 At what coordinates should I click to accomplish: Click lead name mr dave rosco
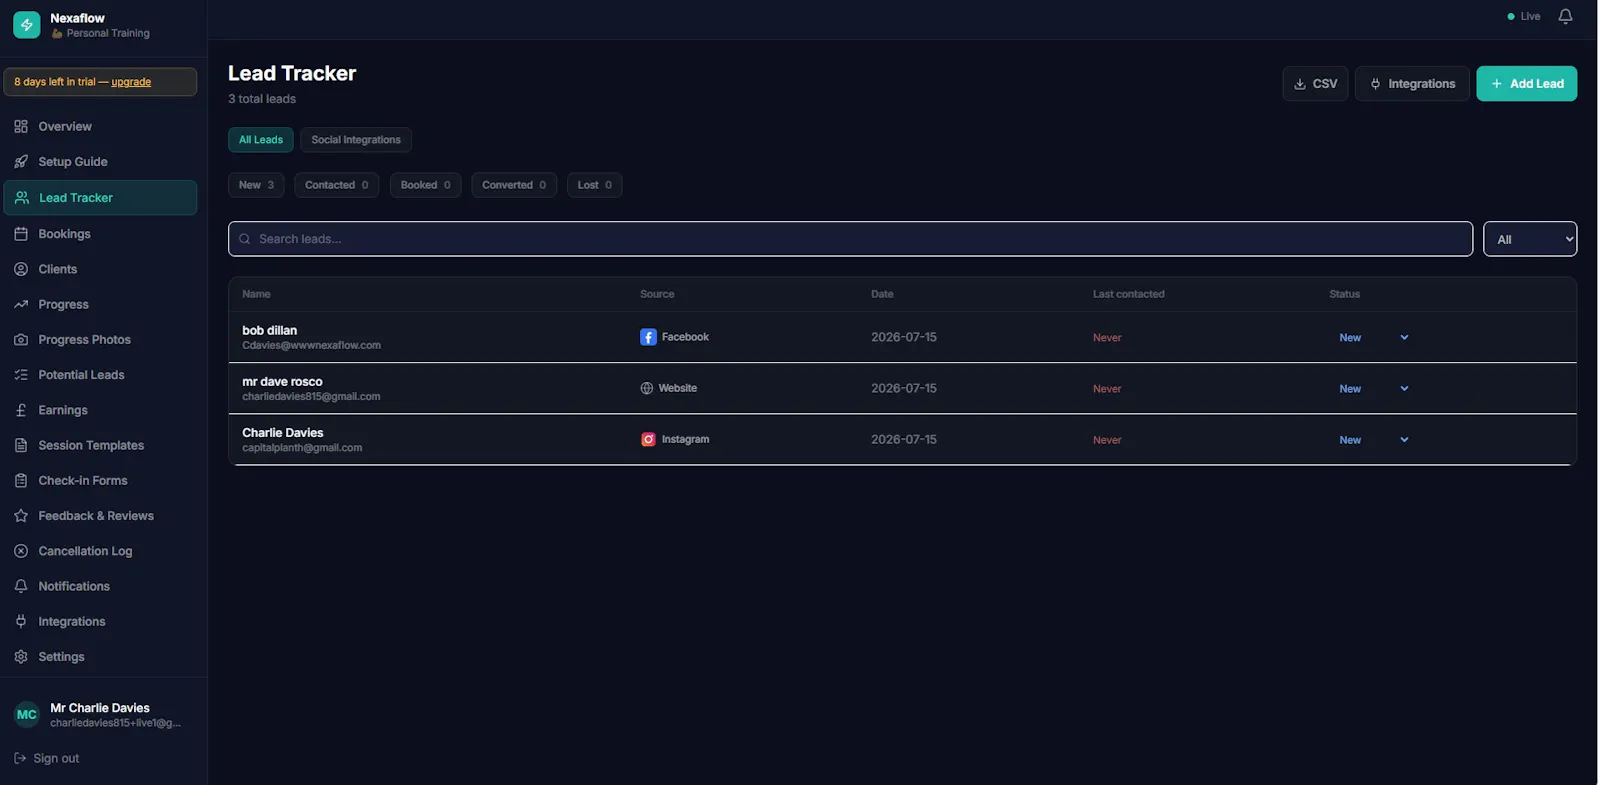tap(282, 381)
